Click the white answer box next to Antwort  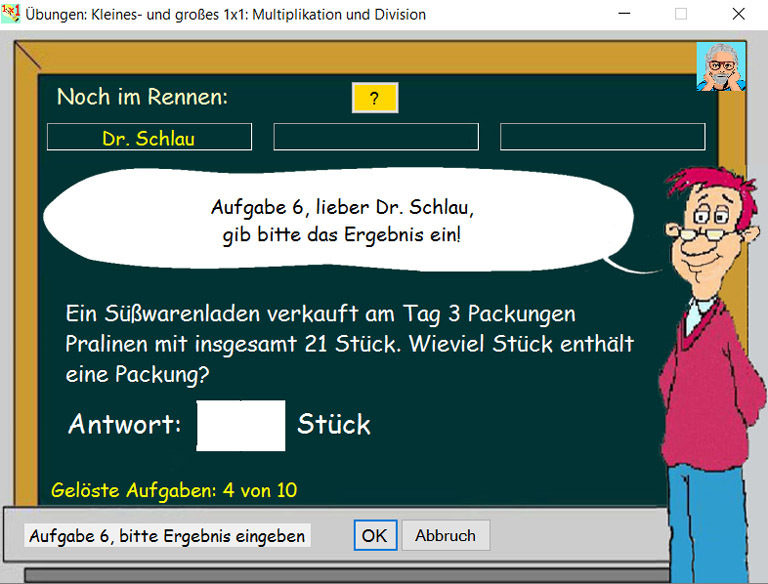click(240, 425)
